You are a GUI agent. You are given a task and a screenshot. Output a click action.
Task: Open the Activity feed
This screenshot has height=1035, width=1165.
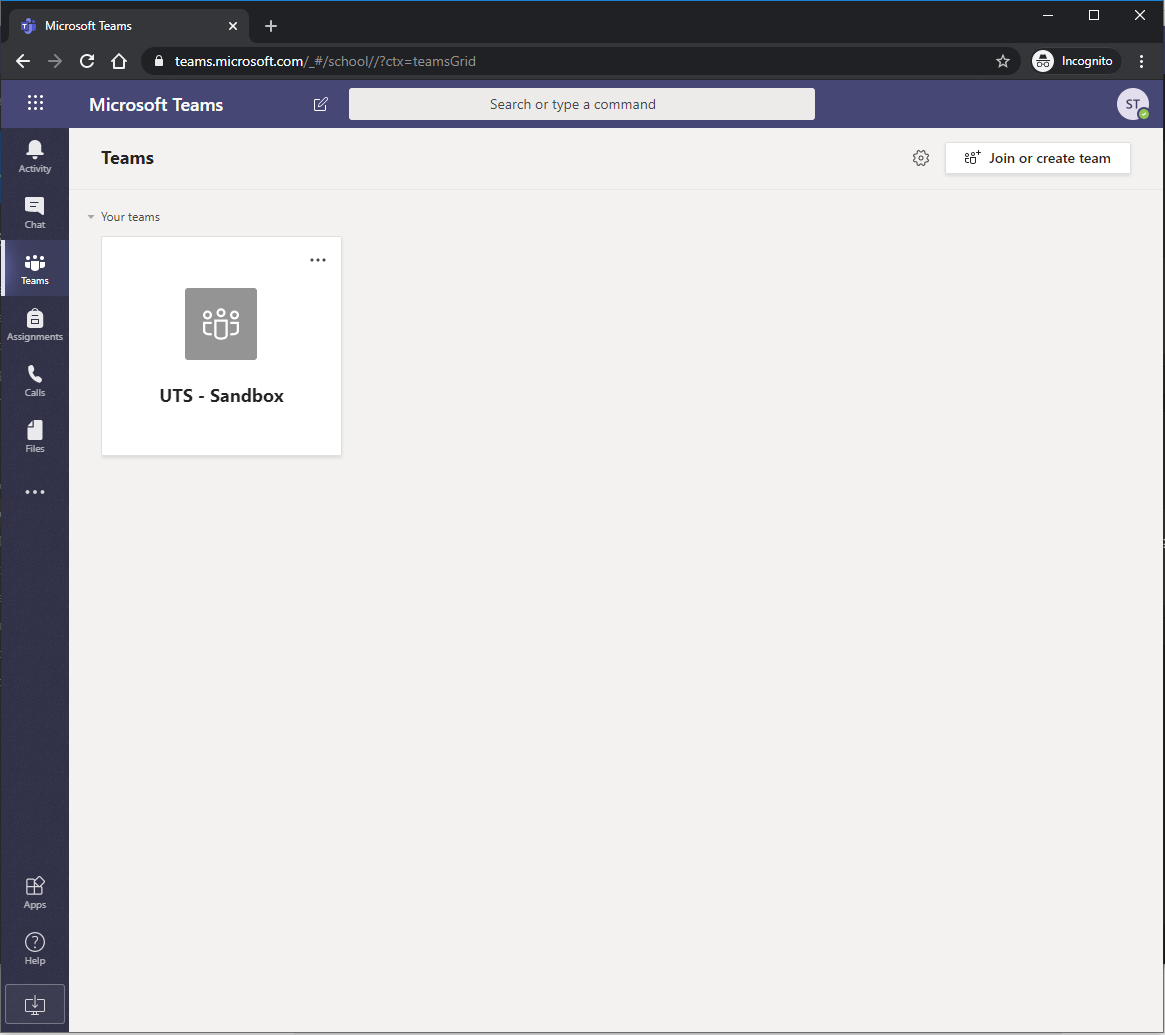point(35,157)
